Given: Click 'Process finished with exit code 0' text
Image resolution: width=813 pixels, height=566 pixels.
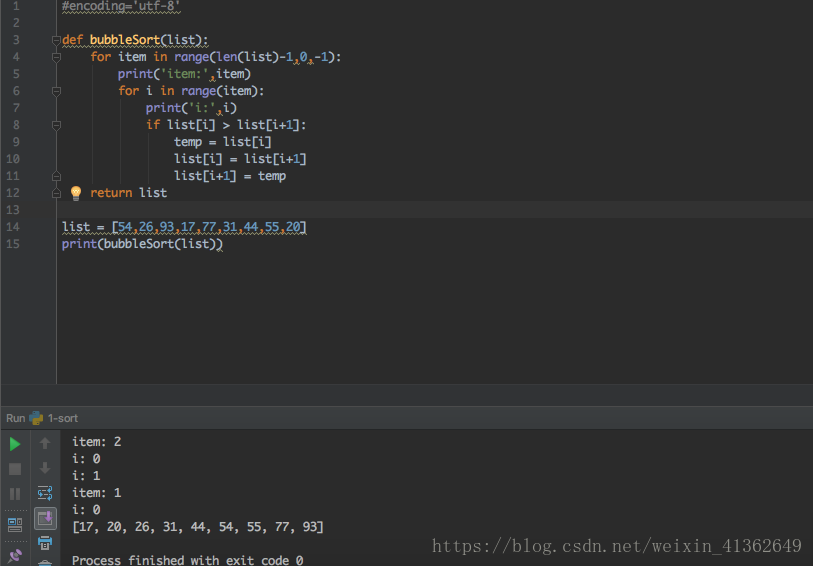Looking at the screenshot, I should (188, 560).
